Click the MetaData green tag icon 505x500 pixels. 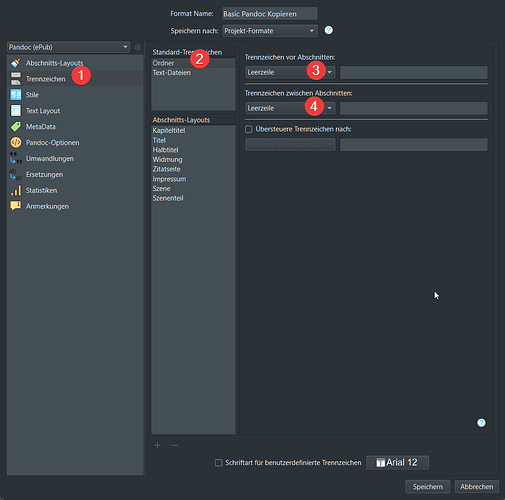(16, 127)
